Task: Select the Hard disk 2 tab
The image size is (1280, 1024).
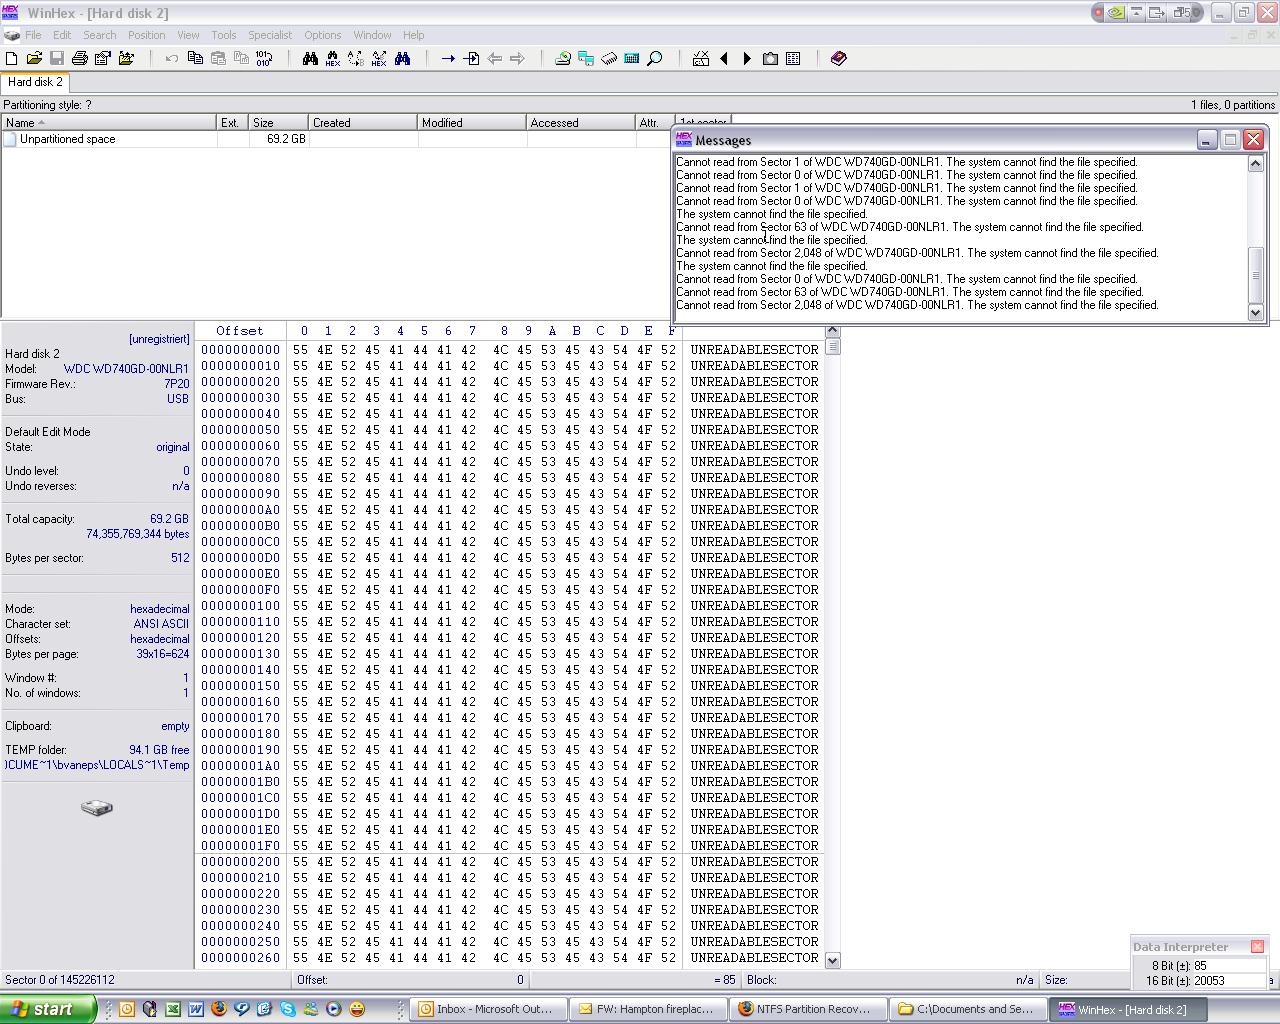Action: tap(35, 82)
